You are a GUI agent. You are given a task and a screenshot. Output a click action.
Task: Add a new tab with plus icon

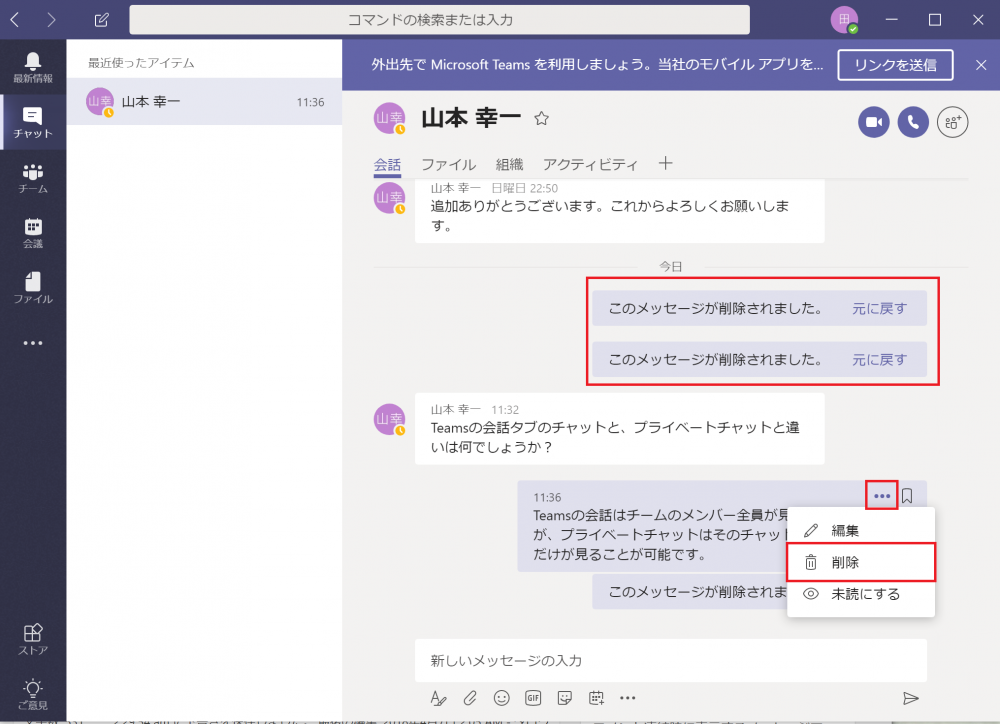[665, 163]
